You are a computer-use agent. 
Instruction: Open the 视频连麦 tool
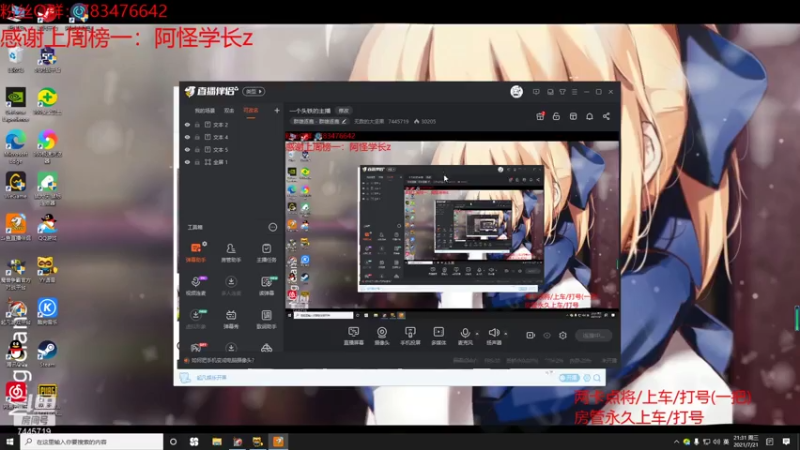pyautogui.click(x=195, y=286)
